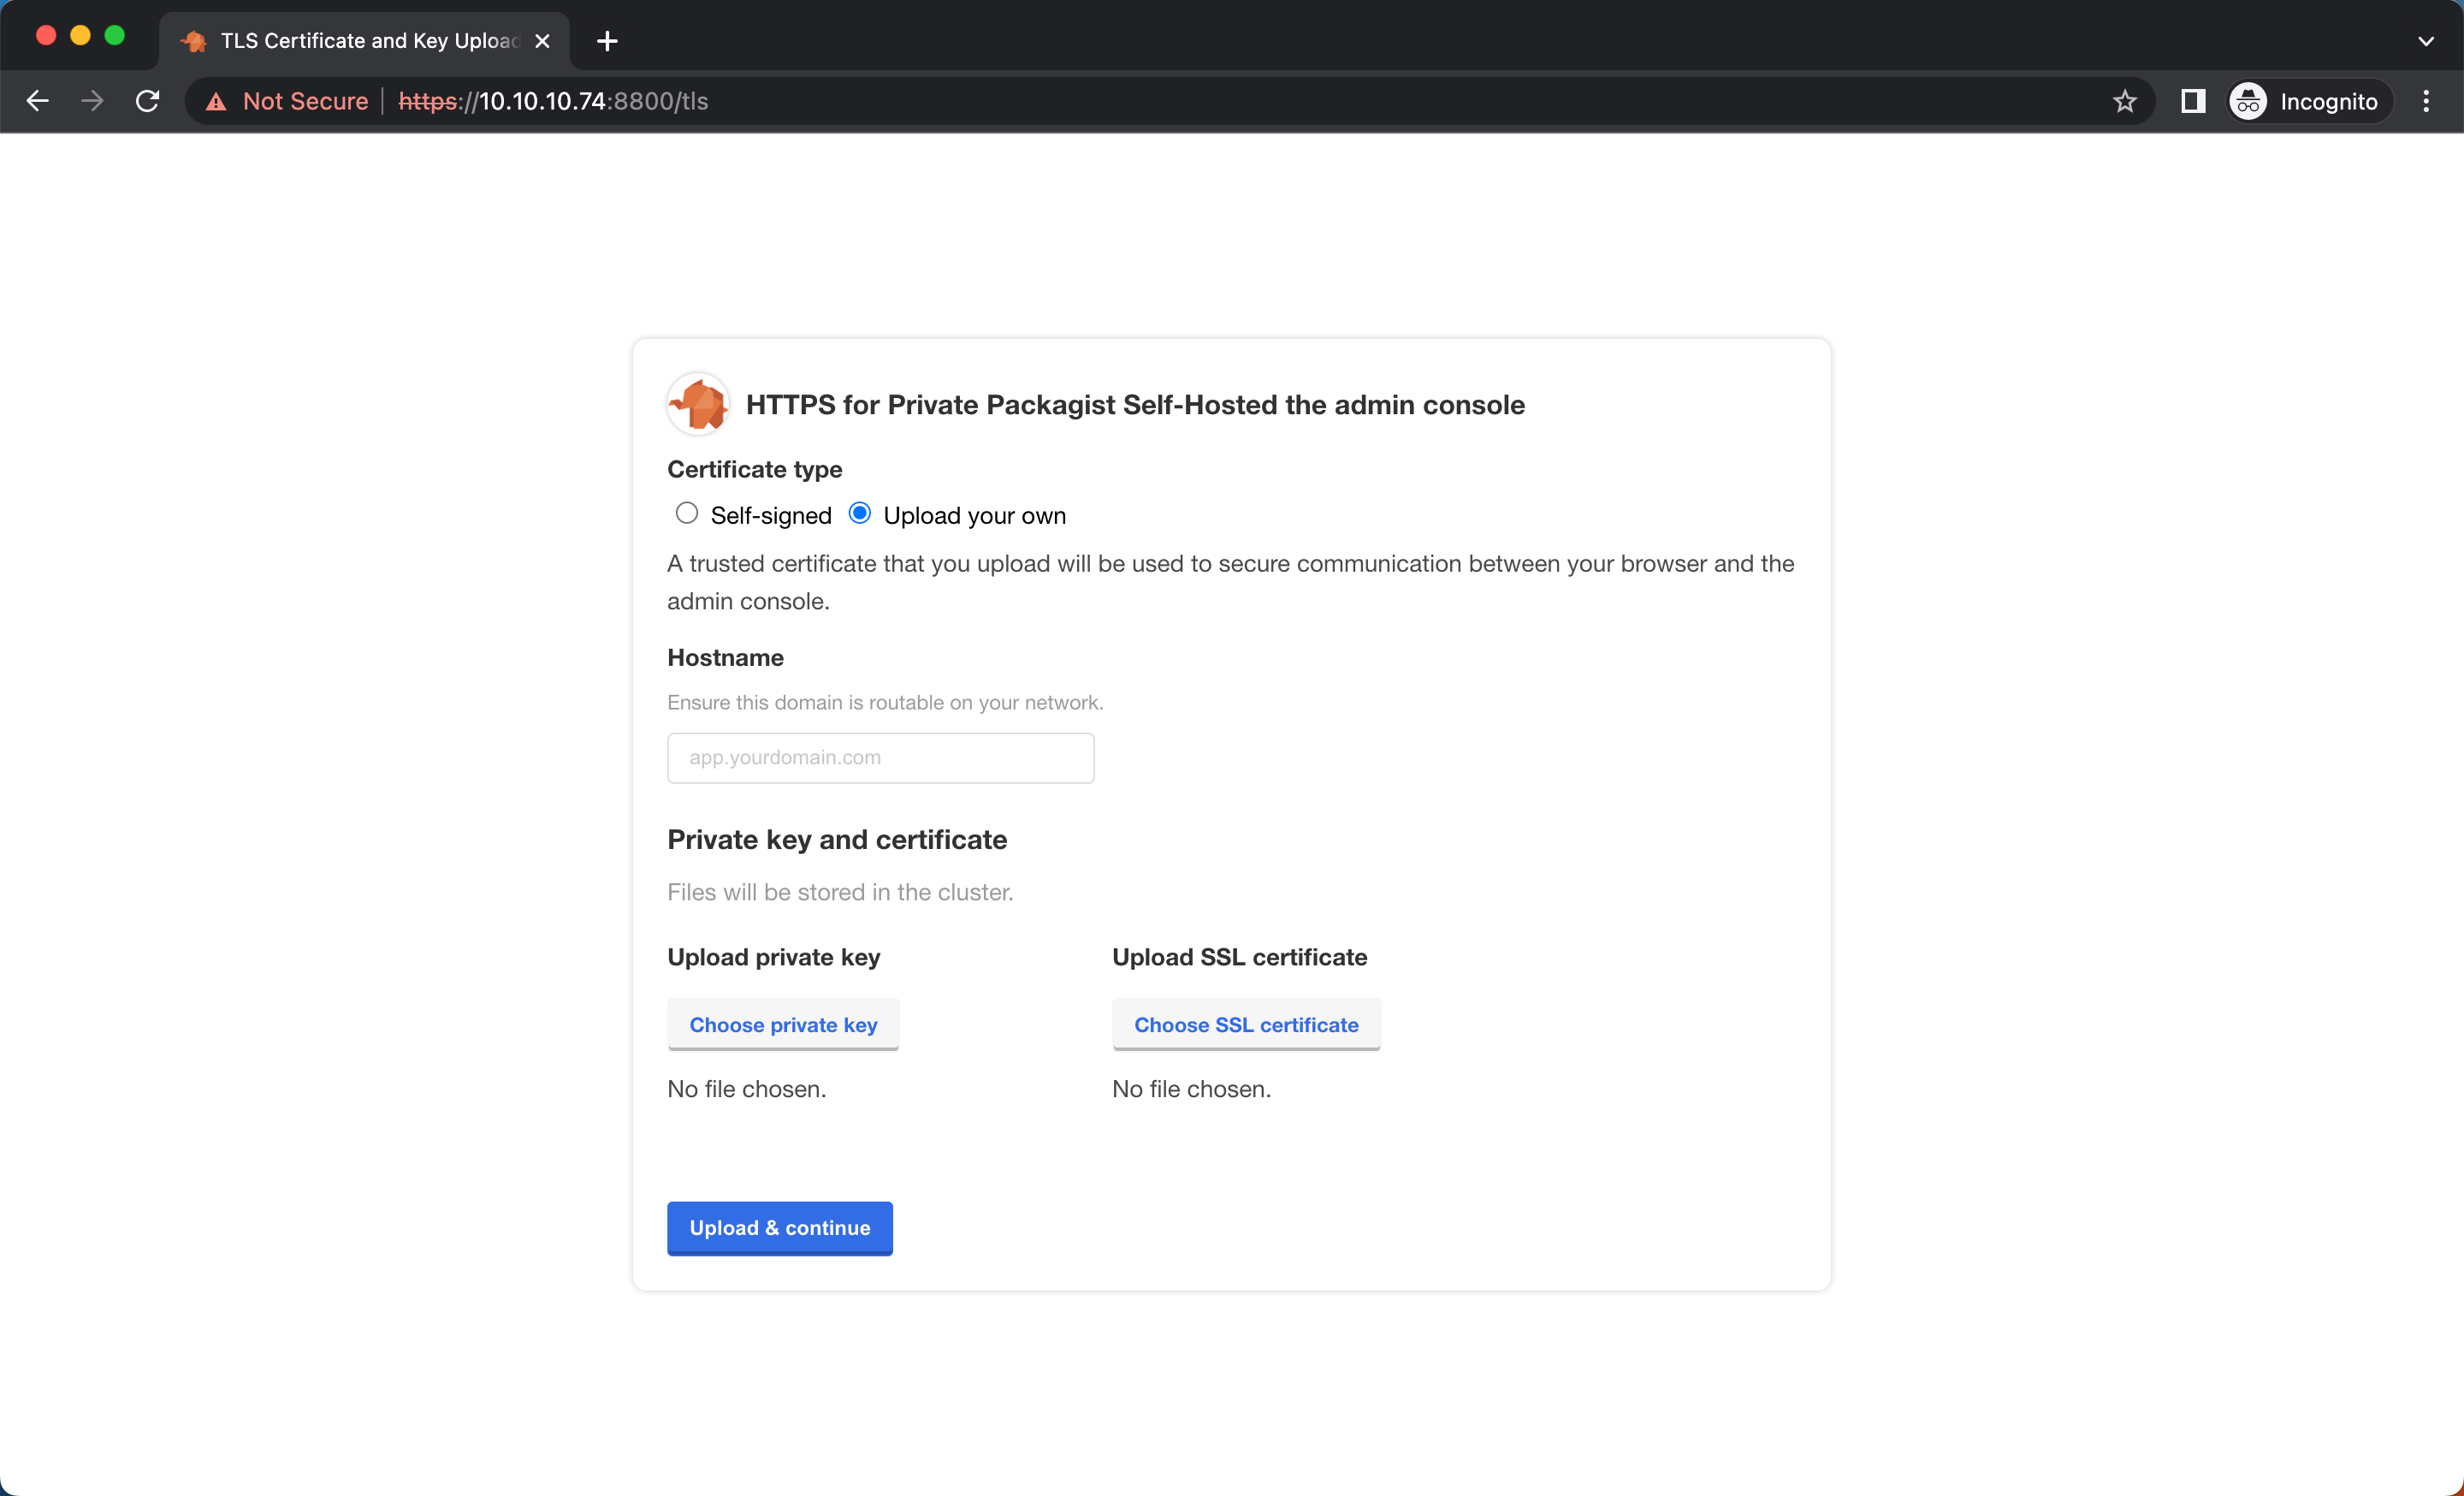Screen dimensions: 2464x1496
Task: Open a new tab with plus icon
Action: coord(607,41)
